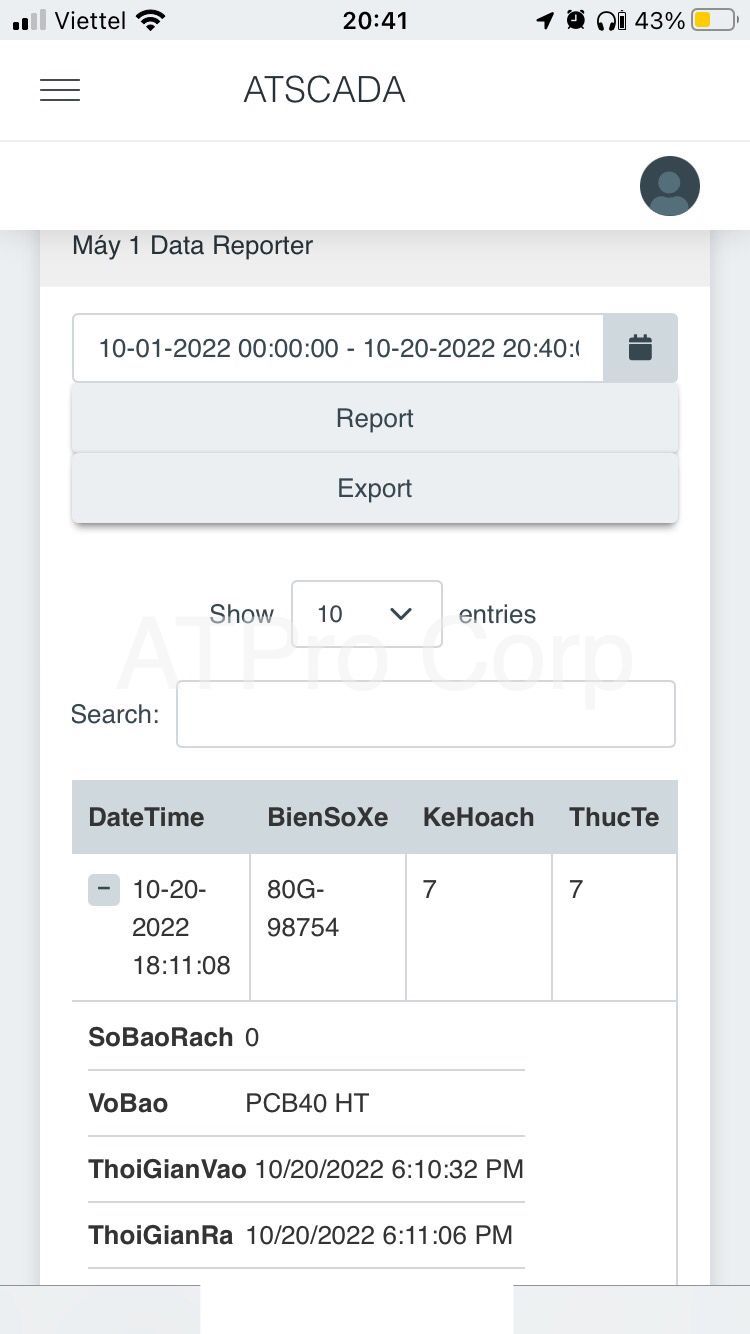
Task: Focus the Search input field
Action: tap(426, 714)
